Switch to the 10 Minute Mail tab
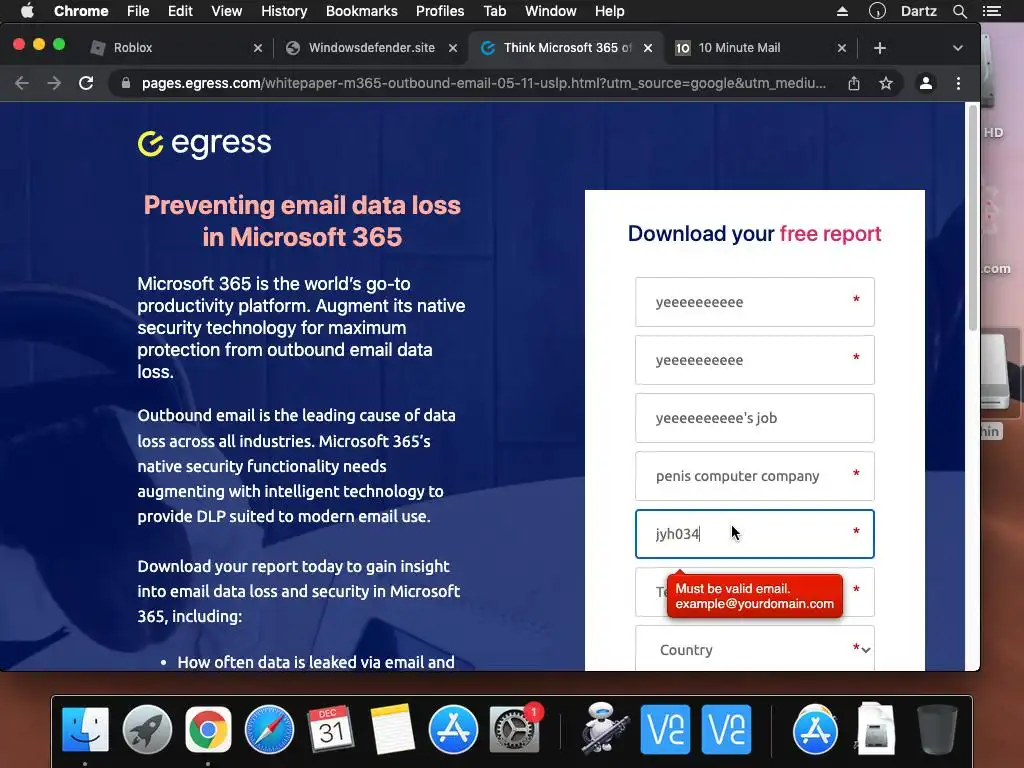 760,48
